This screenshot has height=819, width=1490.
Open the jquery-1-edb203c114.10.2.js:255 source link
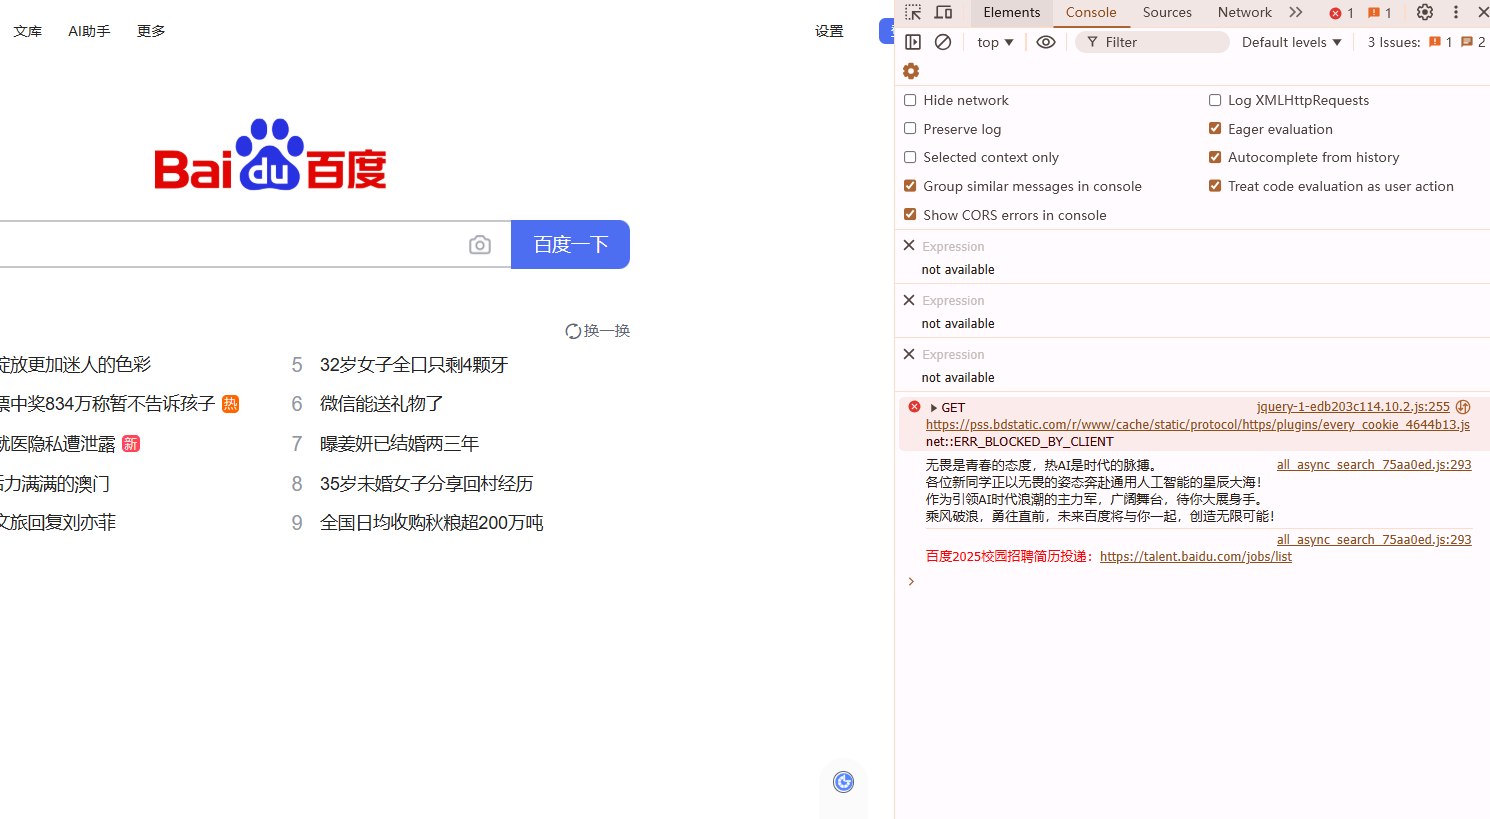tap(1353, 407)
